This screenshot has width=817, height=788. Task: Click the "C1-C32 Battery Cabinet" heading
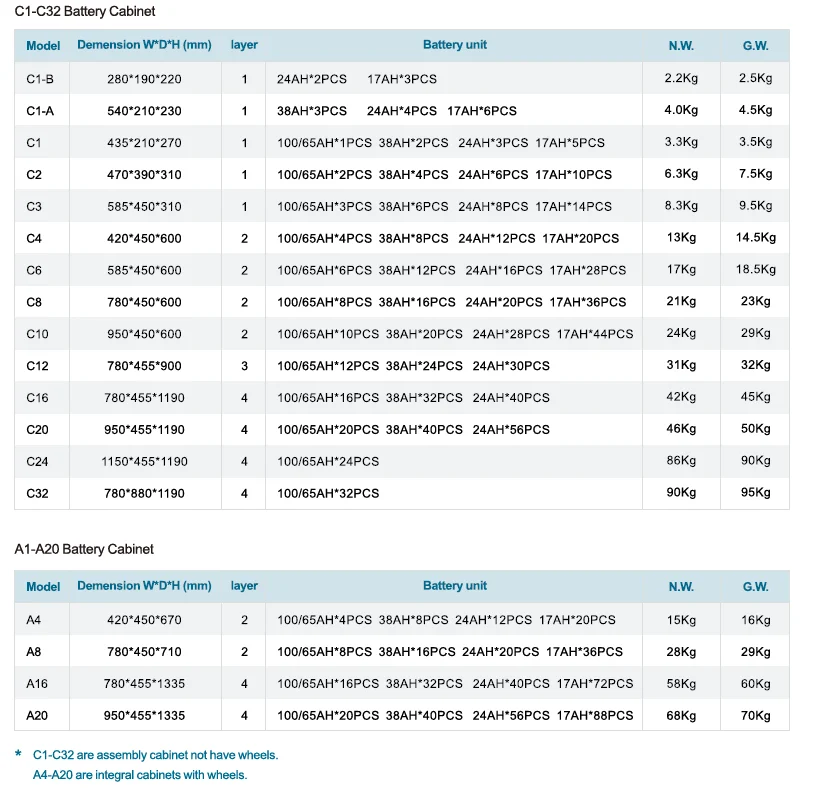[x=85, y=11]
